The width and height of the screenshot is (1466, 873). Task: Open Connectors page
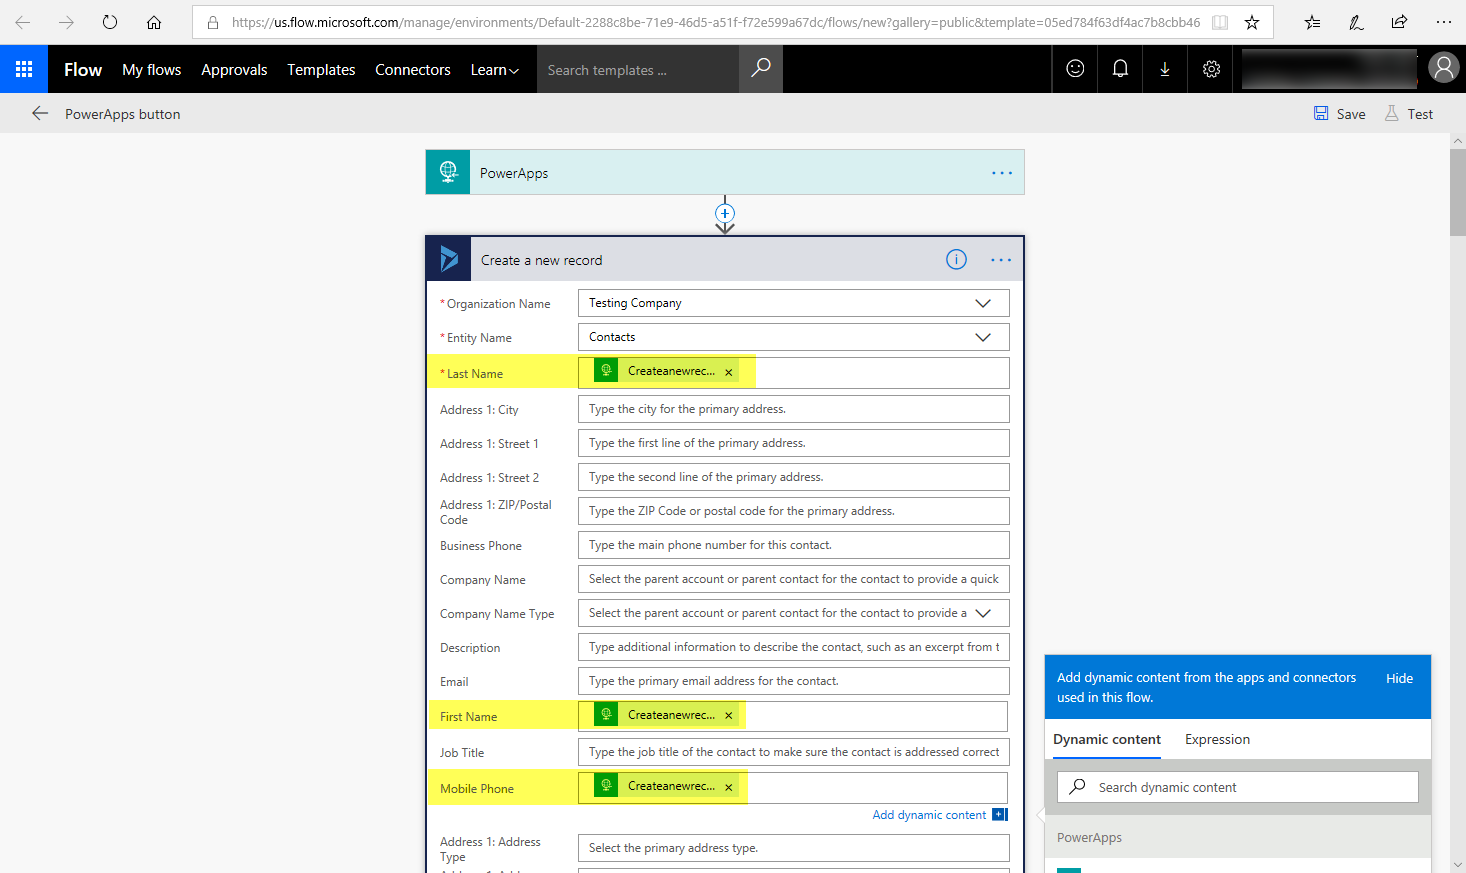coord(413,69)
